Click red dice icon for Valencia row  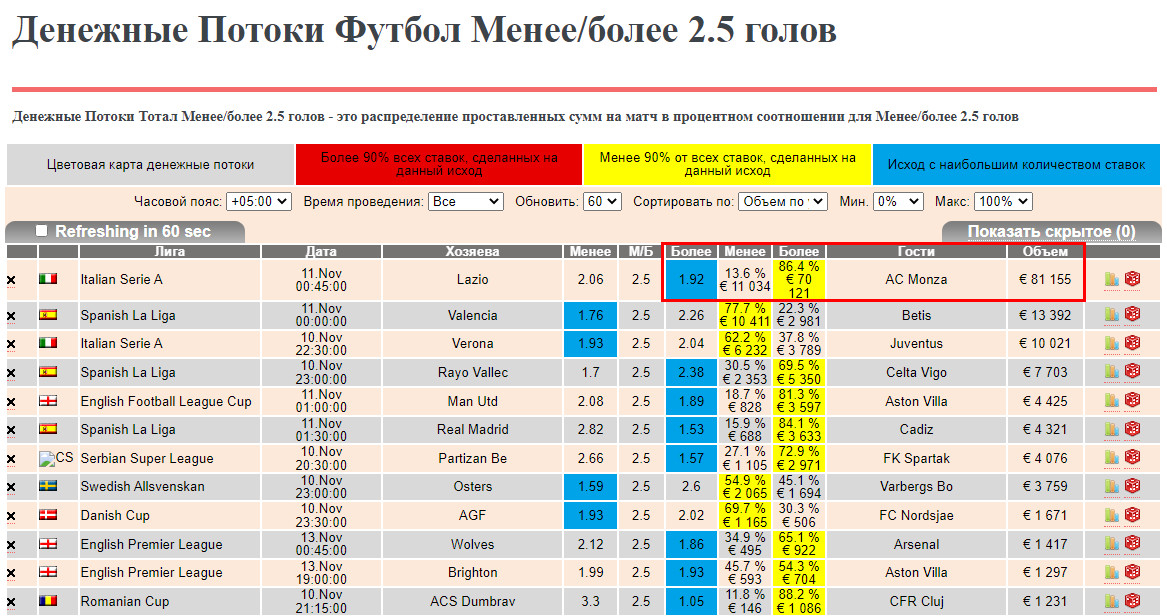[1132, 314]
